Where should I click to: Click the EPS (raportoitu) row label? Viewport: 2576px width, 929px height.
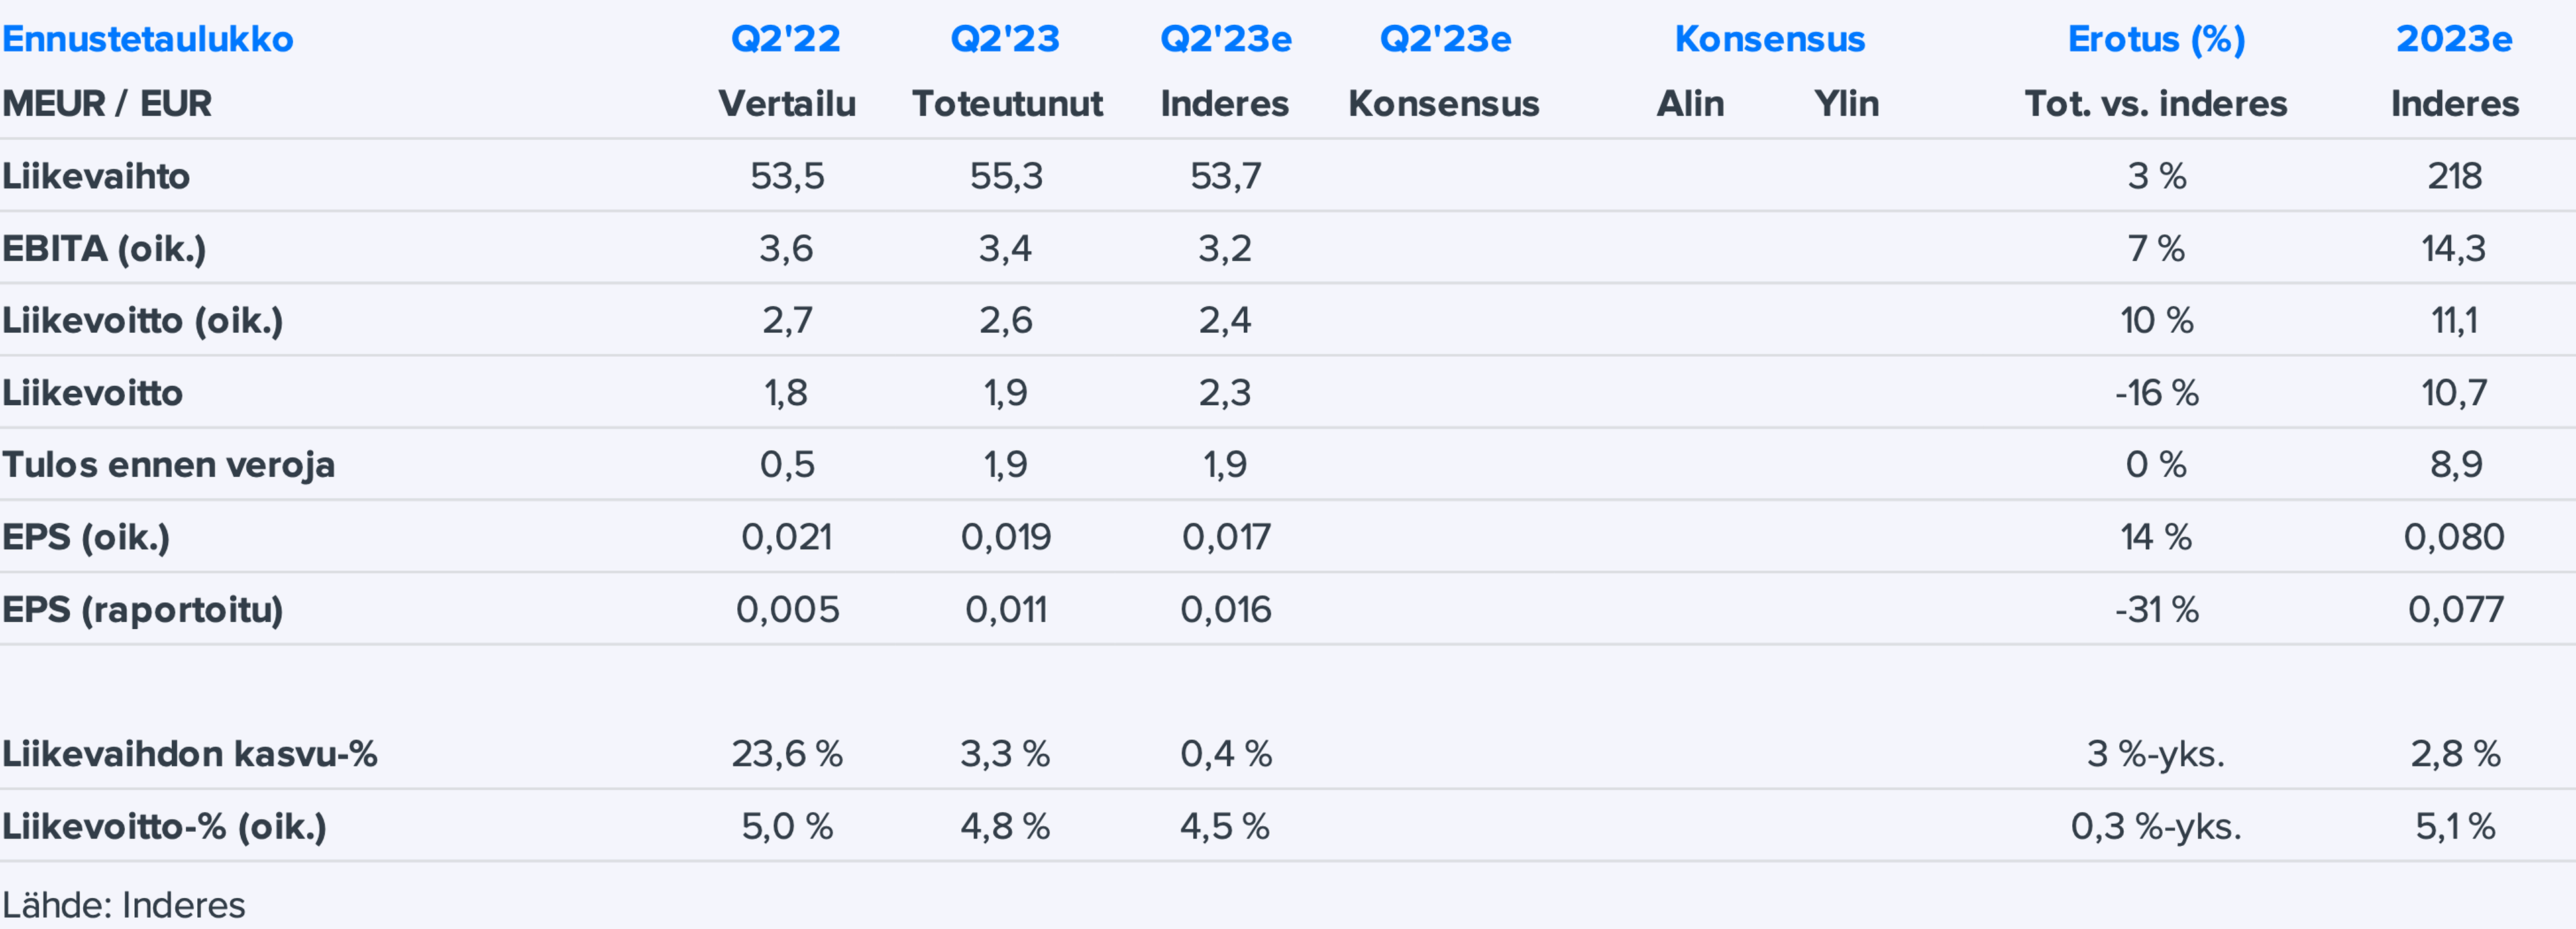[x=142, y=609]
